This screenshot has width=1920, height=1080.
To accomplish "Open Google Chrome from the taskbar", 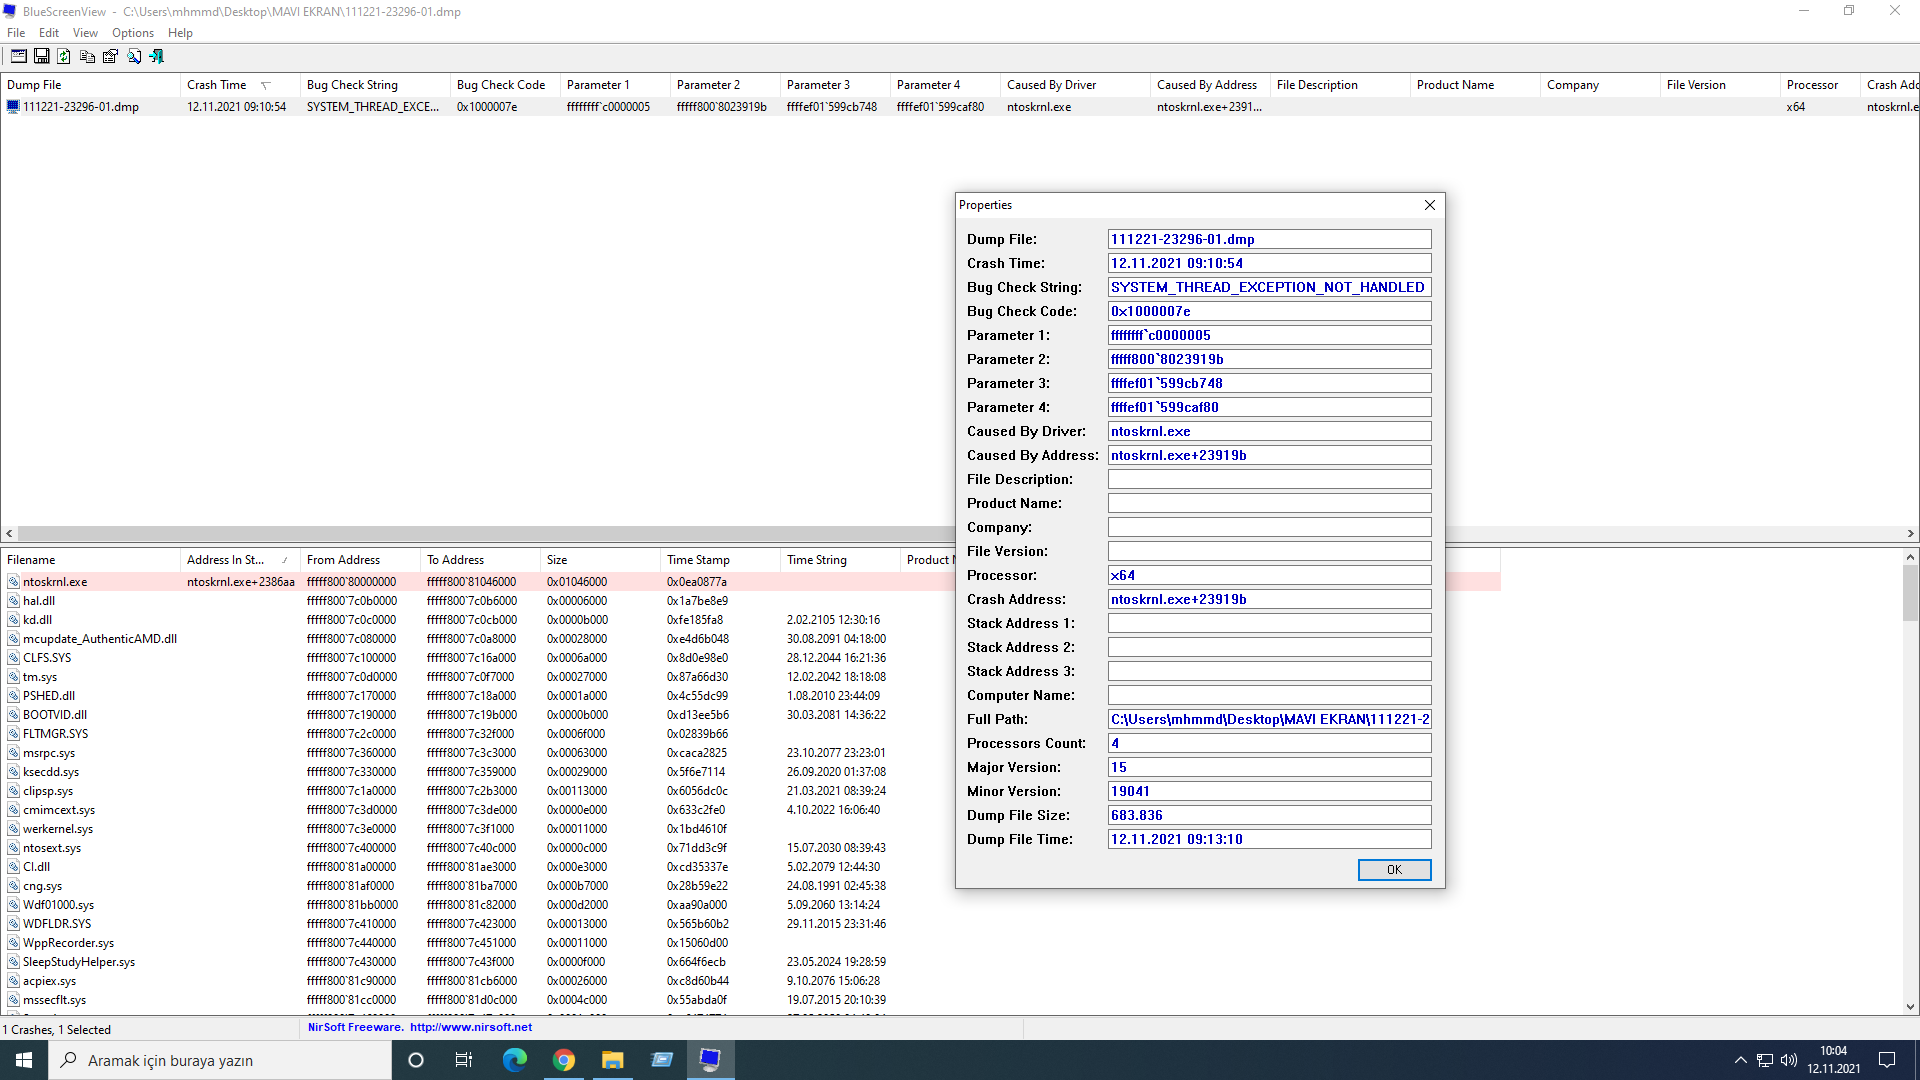I will pyautogui.click(x=564, y=1060).
